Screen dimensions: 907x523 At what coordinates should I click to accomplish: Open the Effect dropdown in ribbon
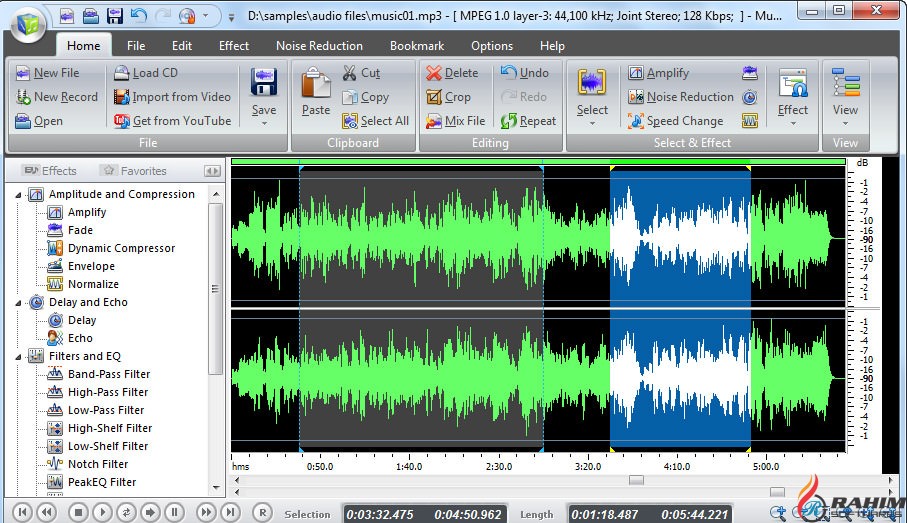coord(792,124)
